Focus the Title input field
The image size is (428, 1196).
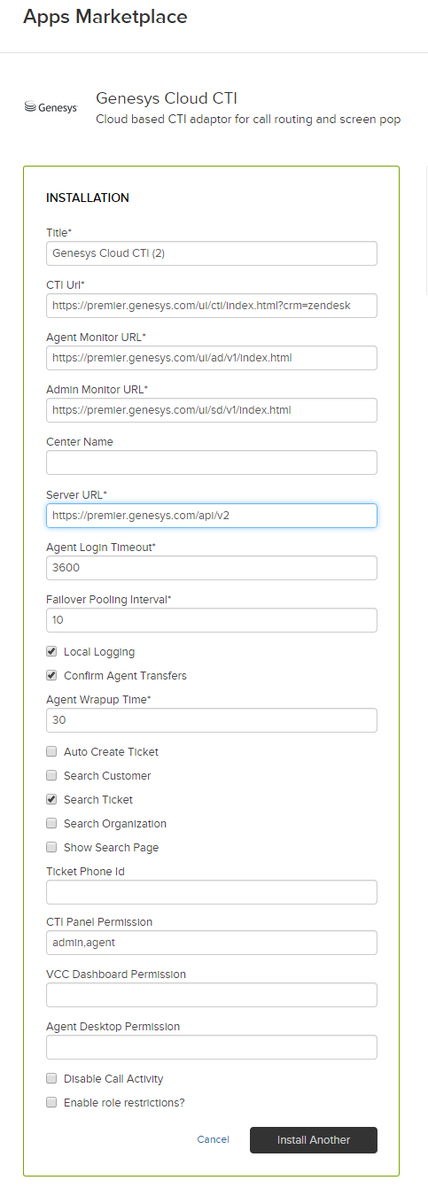[211, 253]
